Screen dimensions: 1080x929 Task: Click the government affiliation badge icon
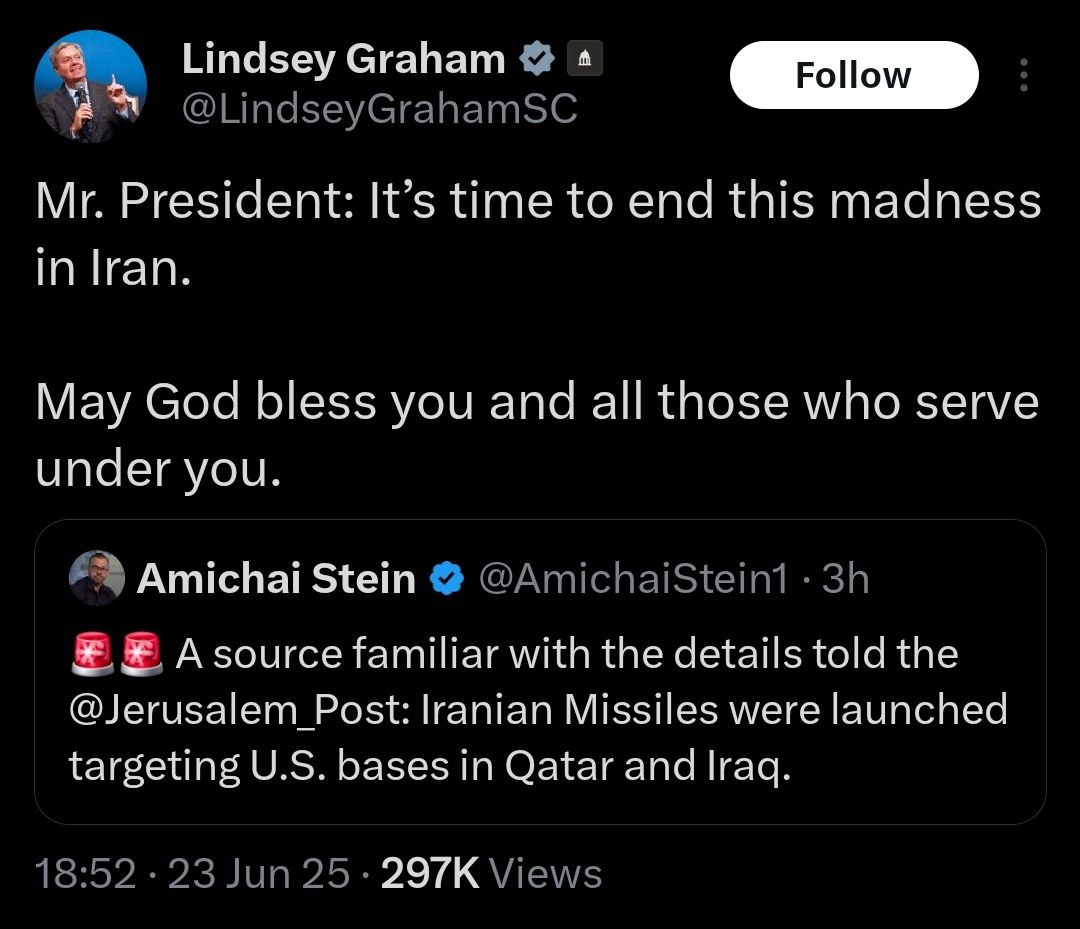(584, 61)
